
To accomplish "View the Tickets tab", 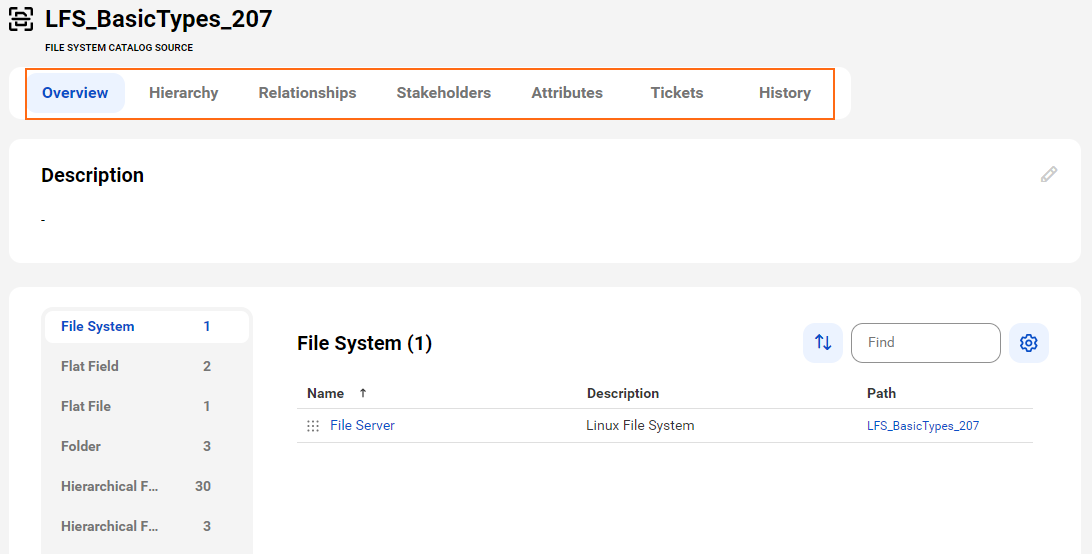I will [677, 93].
